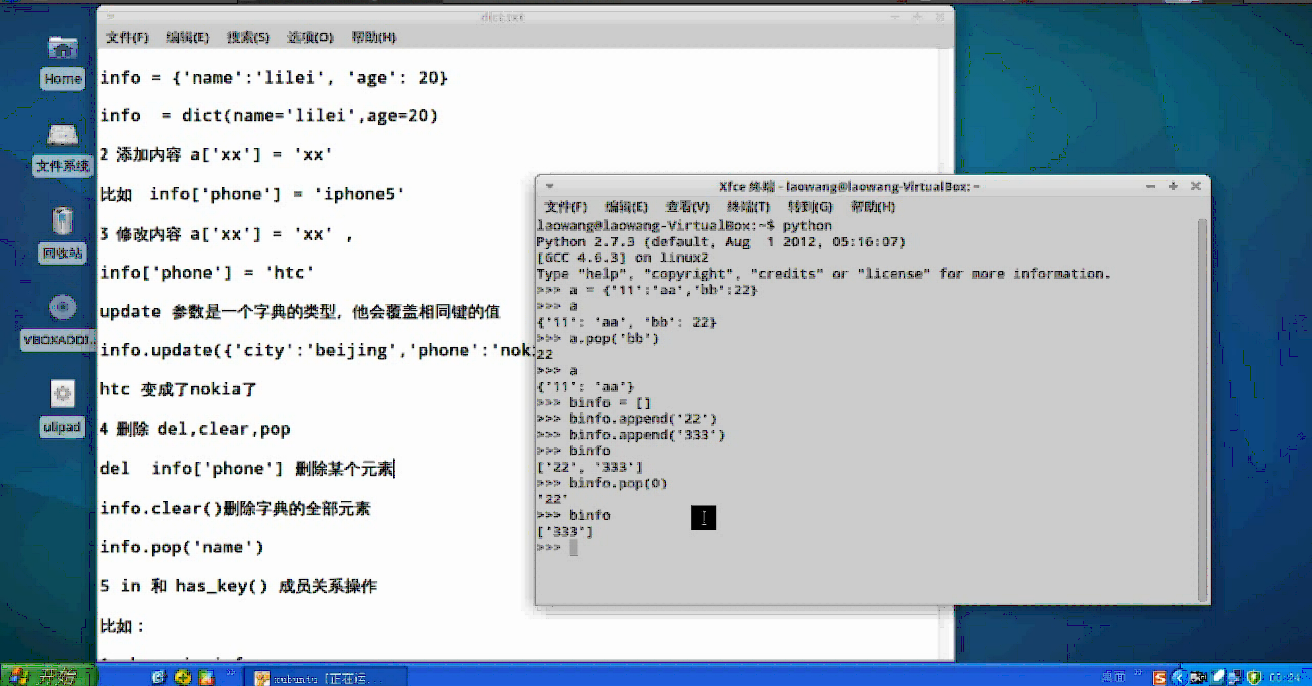1312x686 pixels.
Task: Click terminal output "['22', '333']"
Action: 590,467
